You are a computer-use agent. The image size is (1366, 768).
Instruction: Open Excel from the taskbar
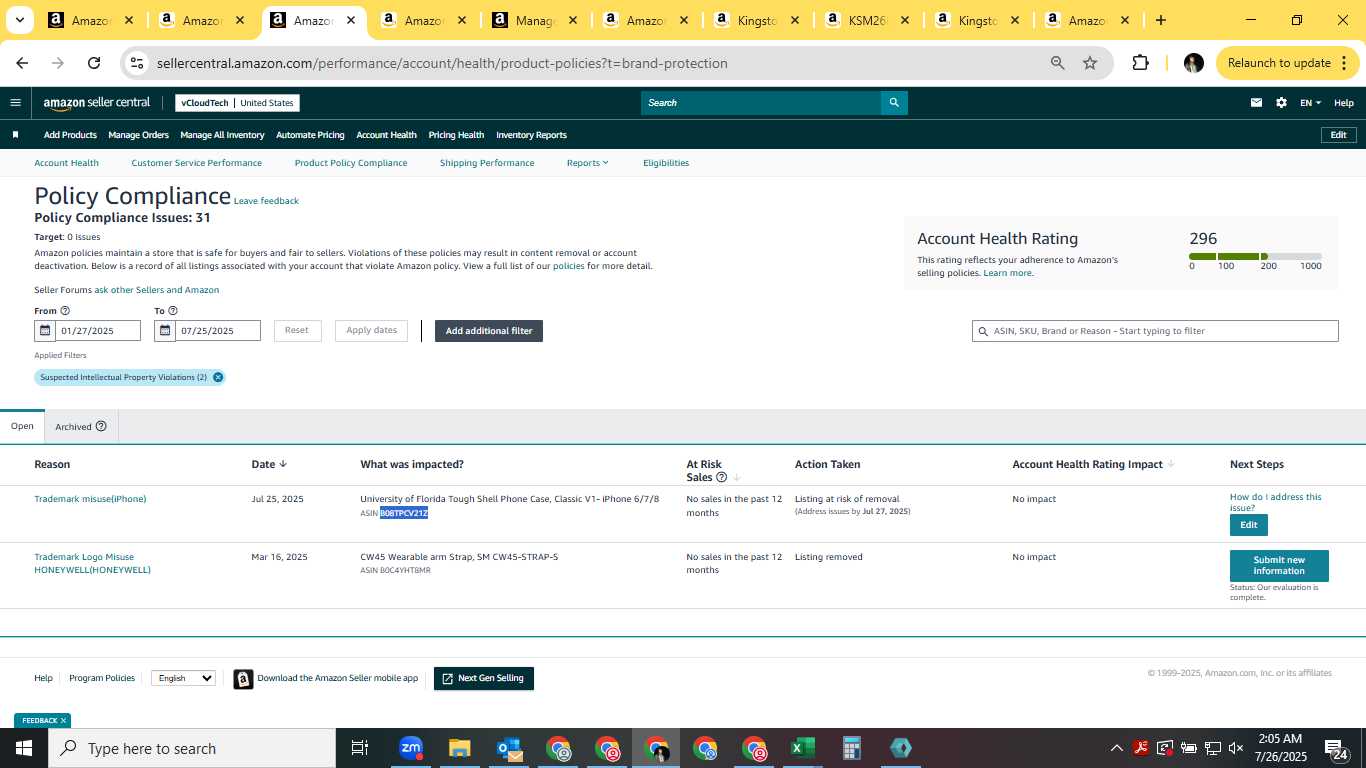(802, 748)
